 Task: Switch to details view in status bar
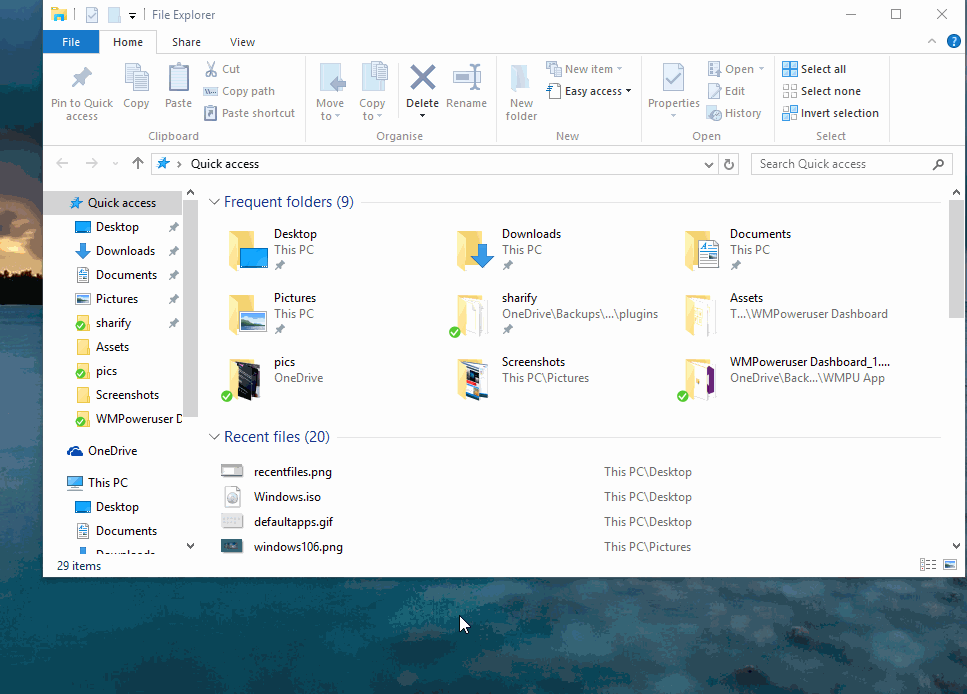tap(928, 565)
